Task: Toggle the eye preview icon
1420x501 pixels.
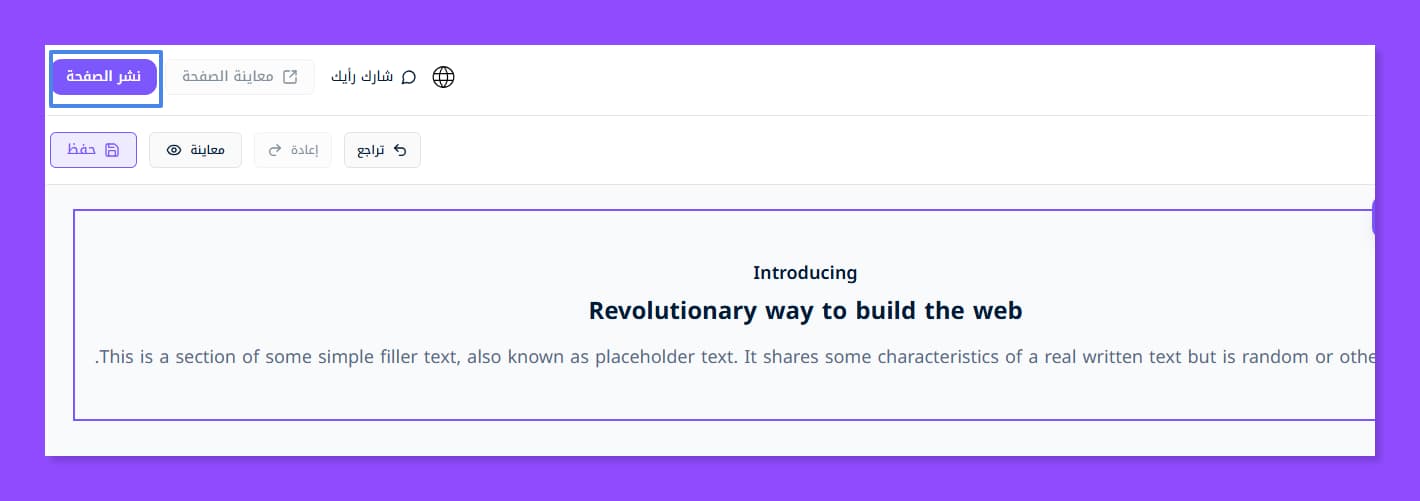Action: pos(174,150)
